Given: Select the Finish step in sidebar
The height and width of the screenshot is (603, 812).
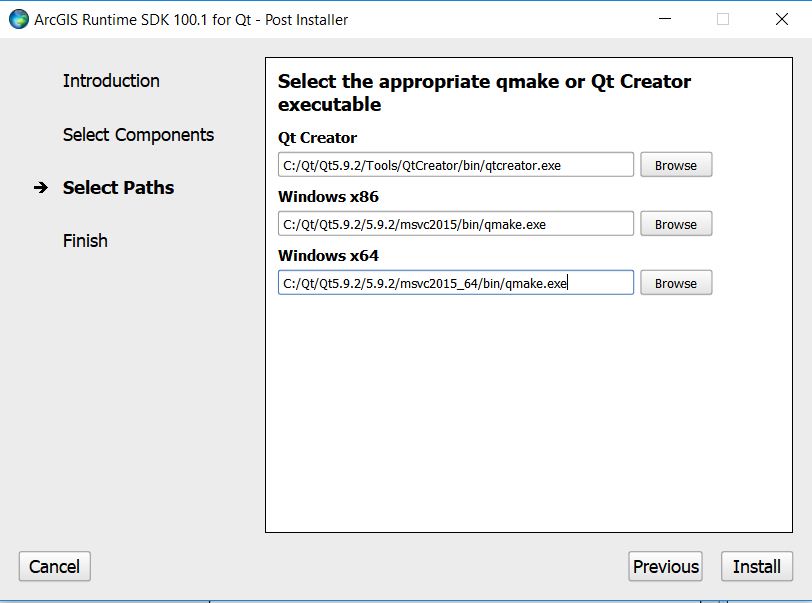Looking at the screenshot, I should click(85, 241).
